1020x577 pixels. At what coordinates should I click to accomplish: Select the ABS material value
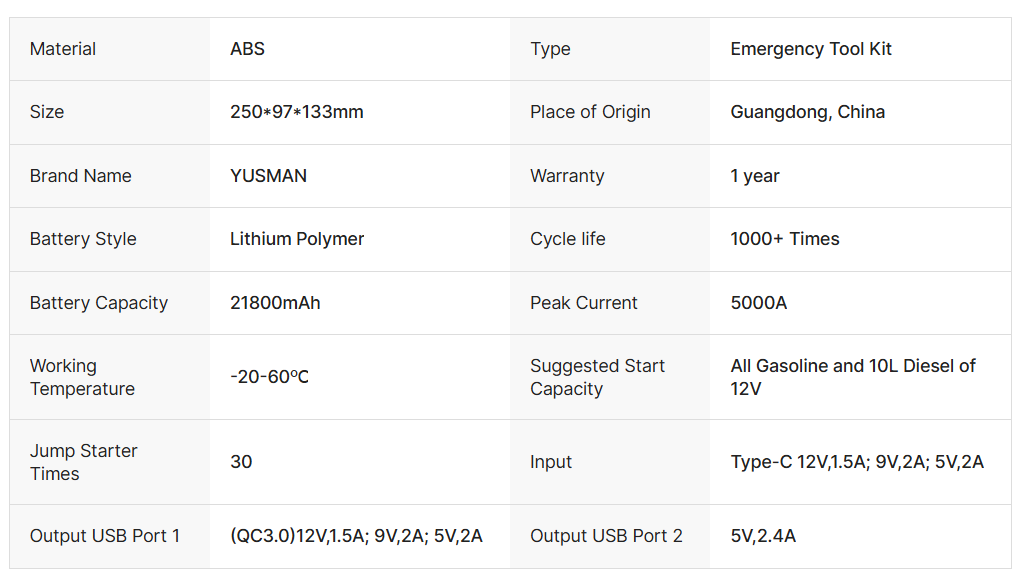coord(247,49)
